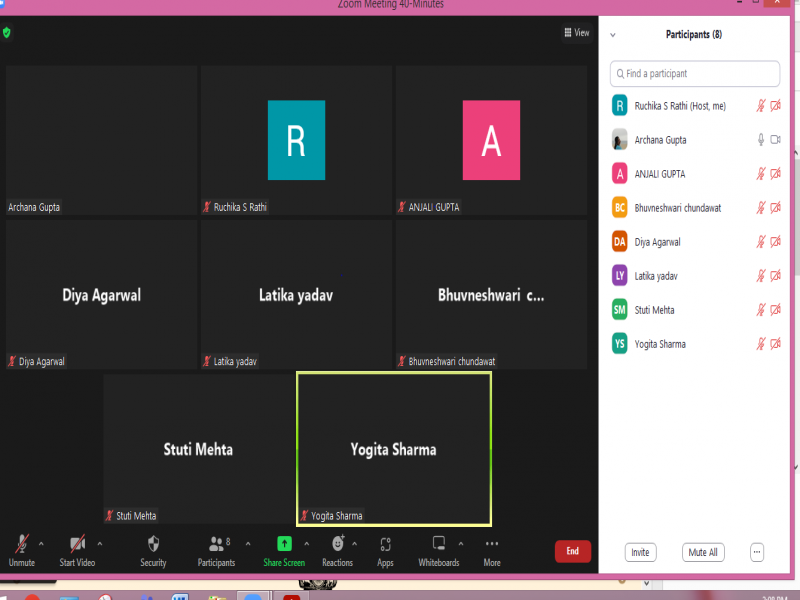Toggle Start Video camera button

point(77,545)
